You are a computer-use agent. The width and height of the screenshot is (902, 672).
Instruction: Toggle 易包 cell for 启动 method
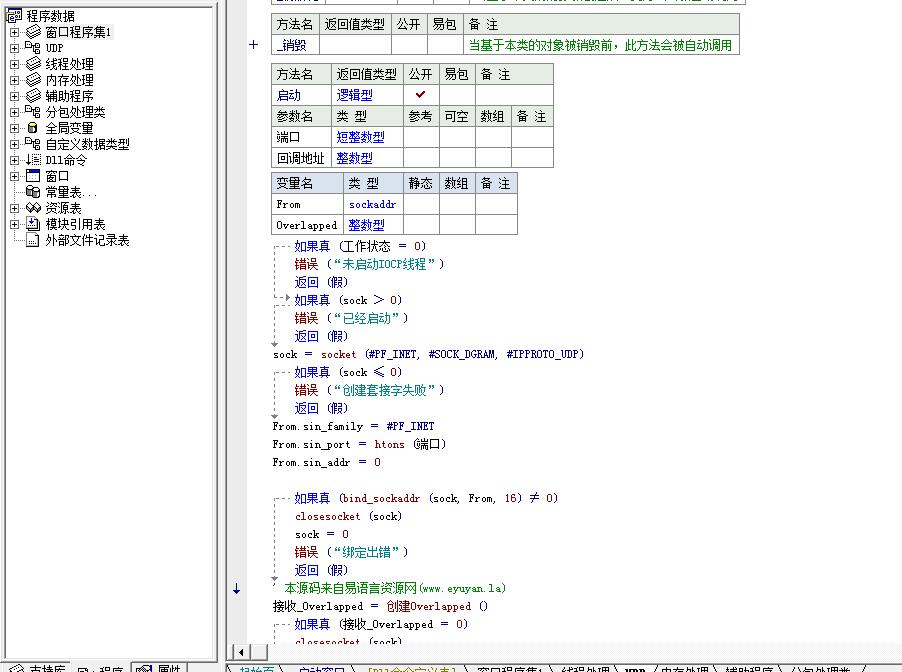coord(457,95)
